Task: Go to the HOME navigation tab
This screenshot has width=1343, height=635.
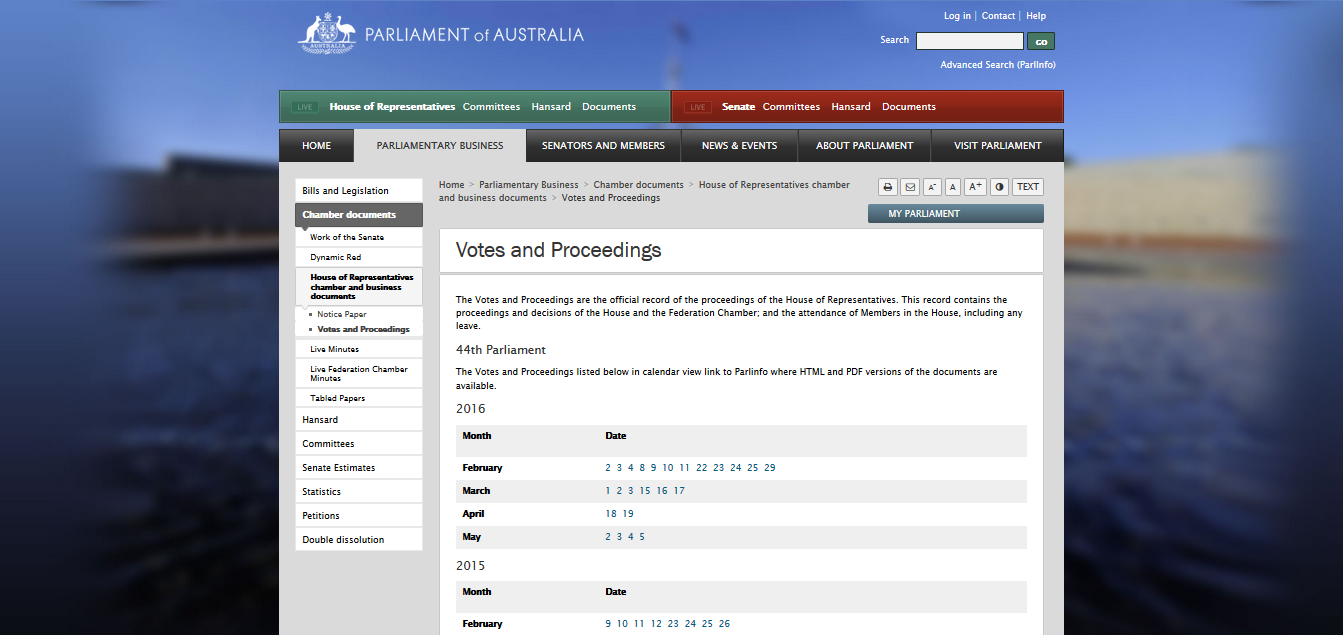Action: [316, 146]
